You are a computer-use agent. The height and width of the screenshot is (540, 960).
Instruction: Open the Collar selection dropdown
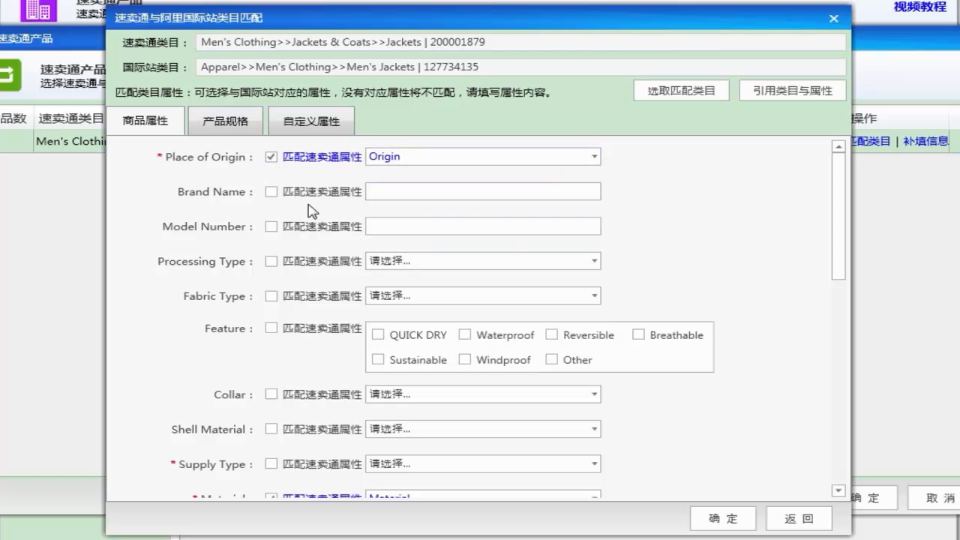483,394
